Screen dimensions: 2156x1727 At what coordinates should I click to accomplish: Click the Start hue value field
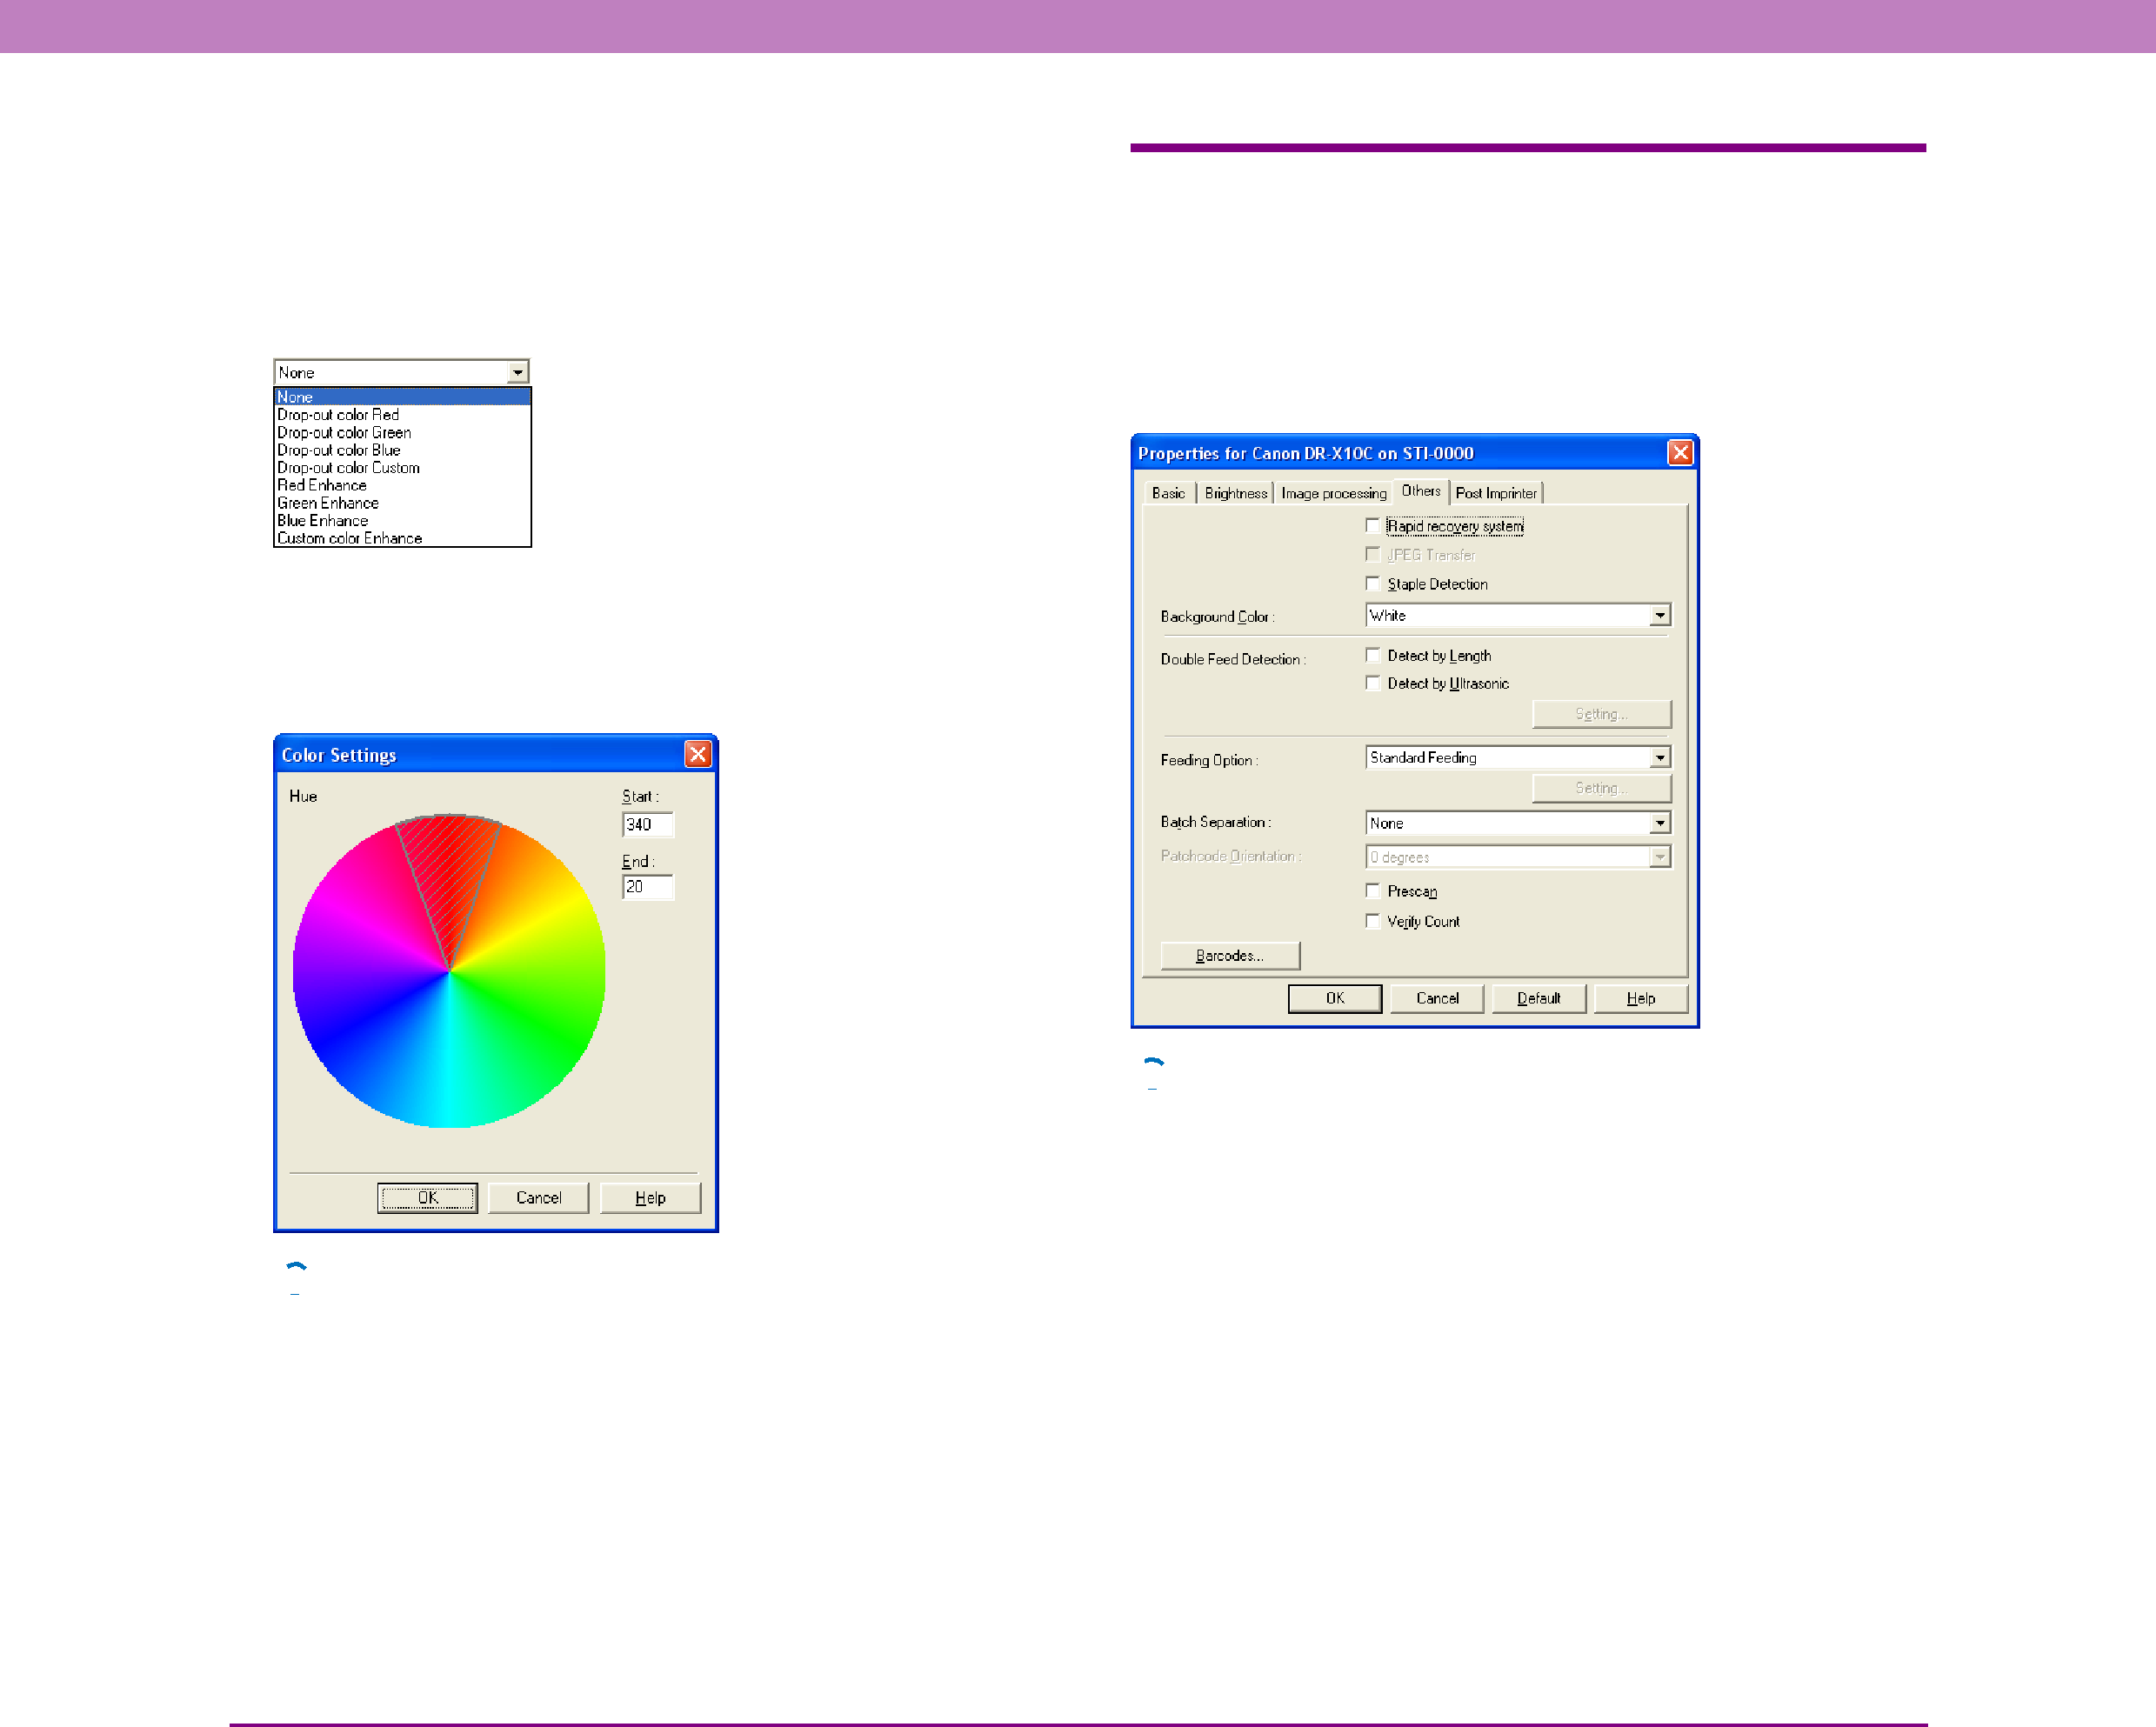pos(648,824)
